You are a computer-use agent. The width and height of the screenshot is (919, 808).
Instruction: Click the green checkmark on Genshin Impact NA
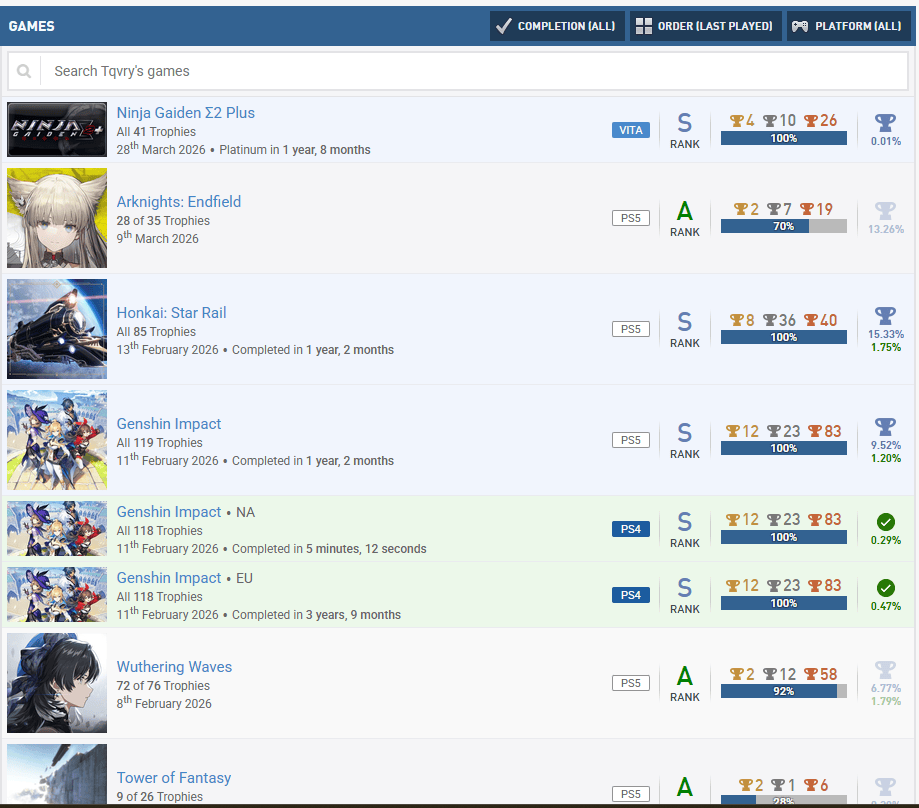[x=885, y=522]
